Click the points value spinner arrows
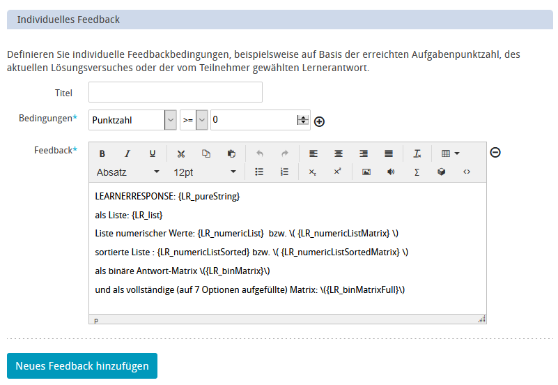Screen dimensions: 558x385 (x=302, y=120)
